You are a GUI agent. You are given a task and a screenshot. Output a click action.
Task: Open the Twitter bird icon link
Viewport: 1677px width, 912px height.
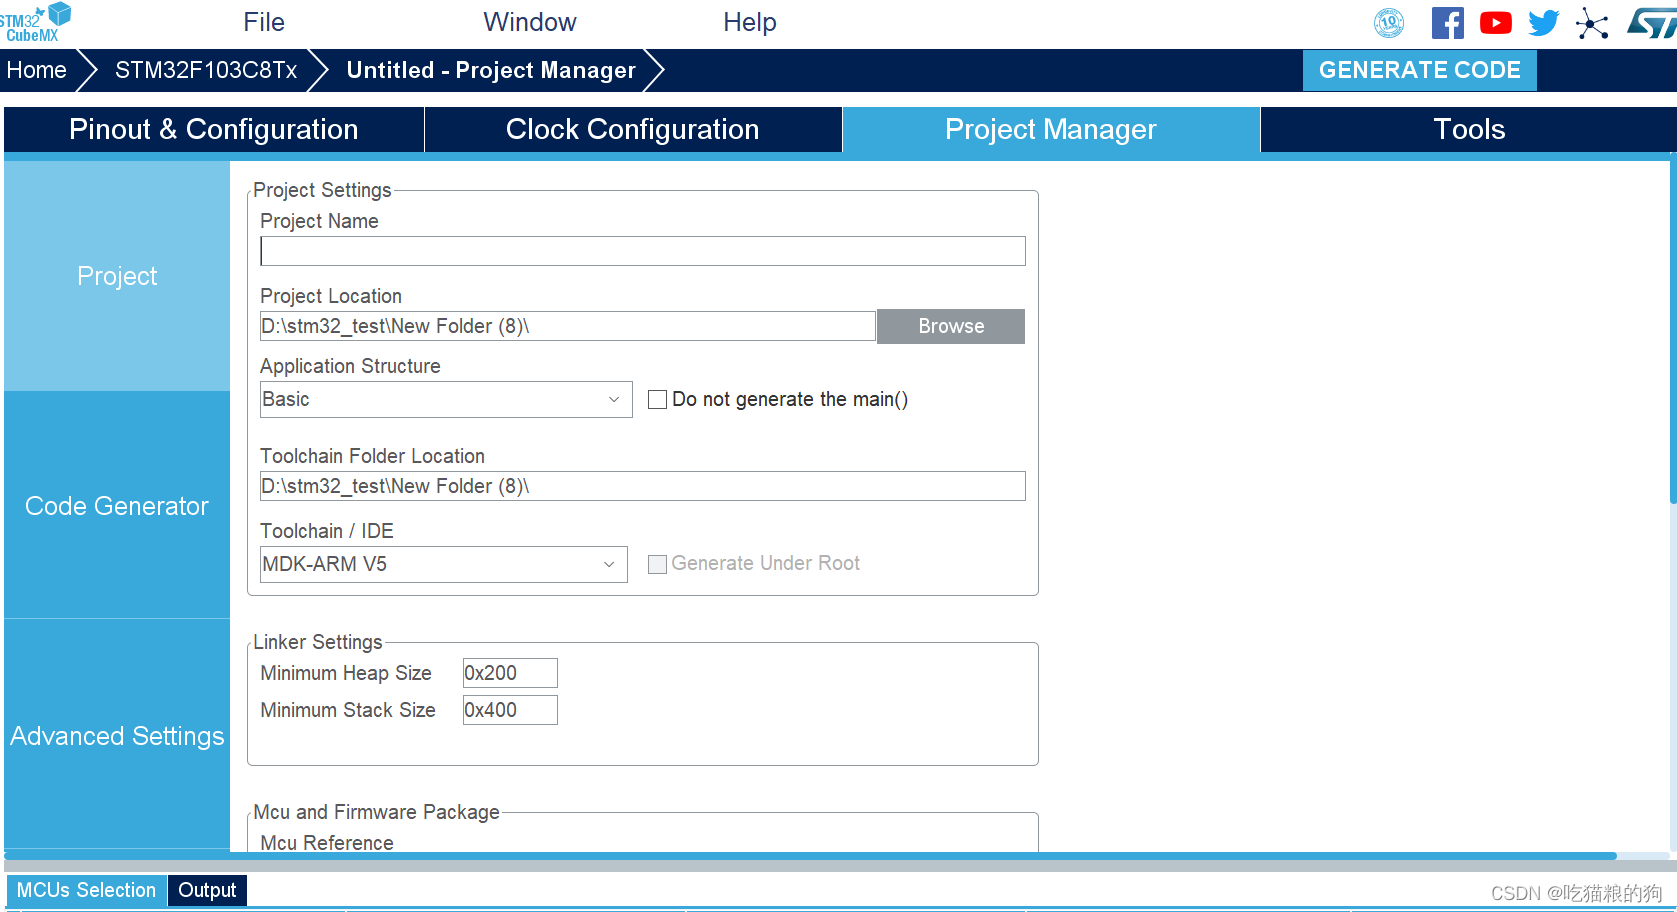click(x=1544, y=23)
